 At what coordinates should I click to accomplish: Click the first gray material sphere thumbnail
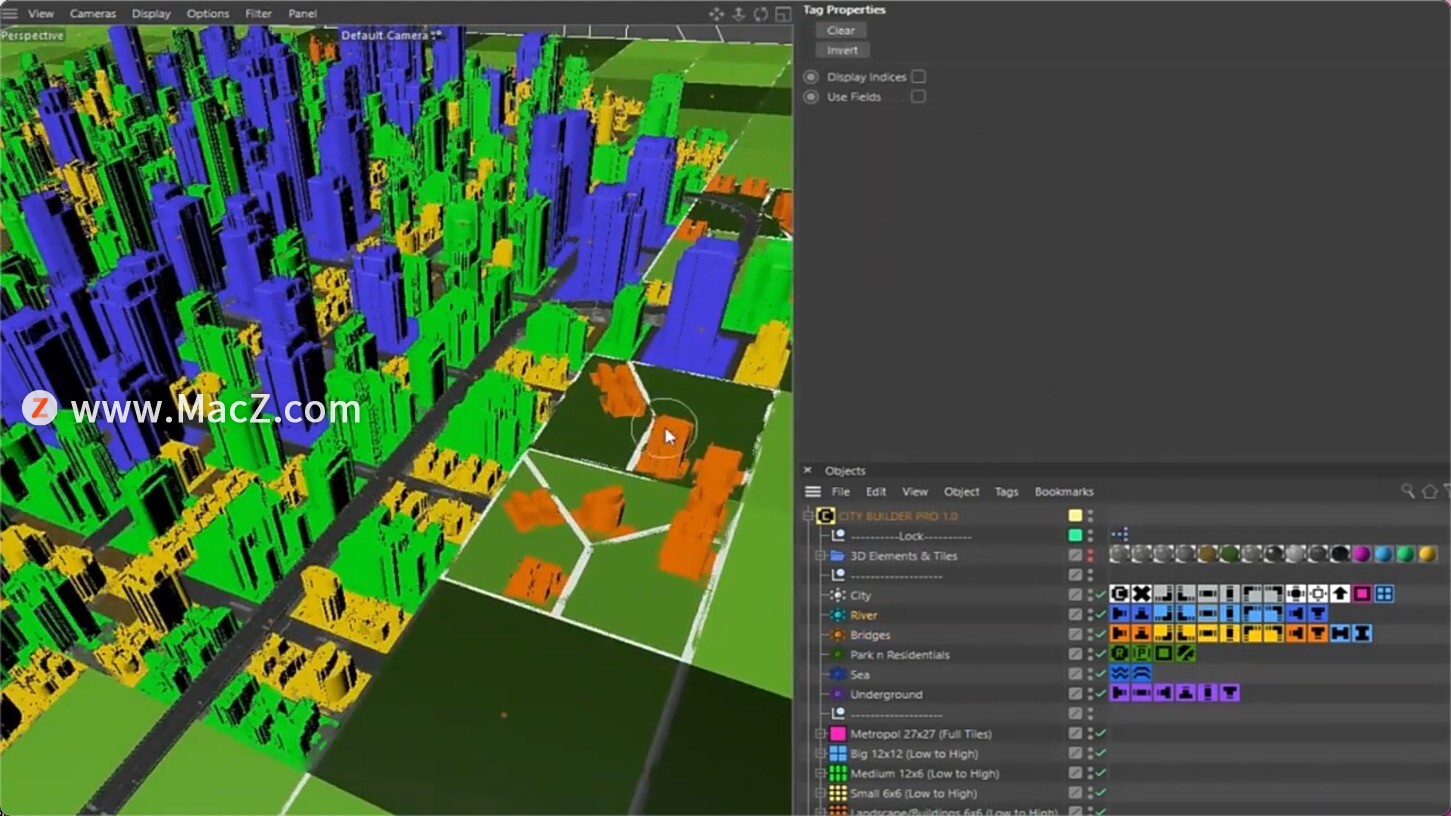pos(1117,554)
